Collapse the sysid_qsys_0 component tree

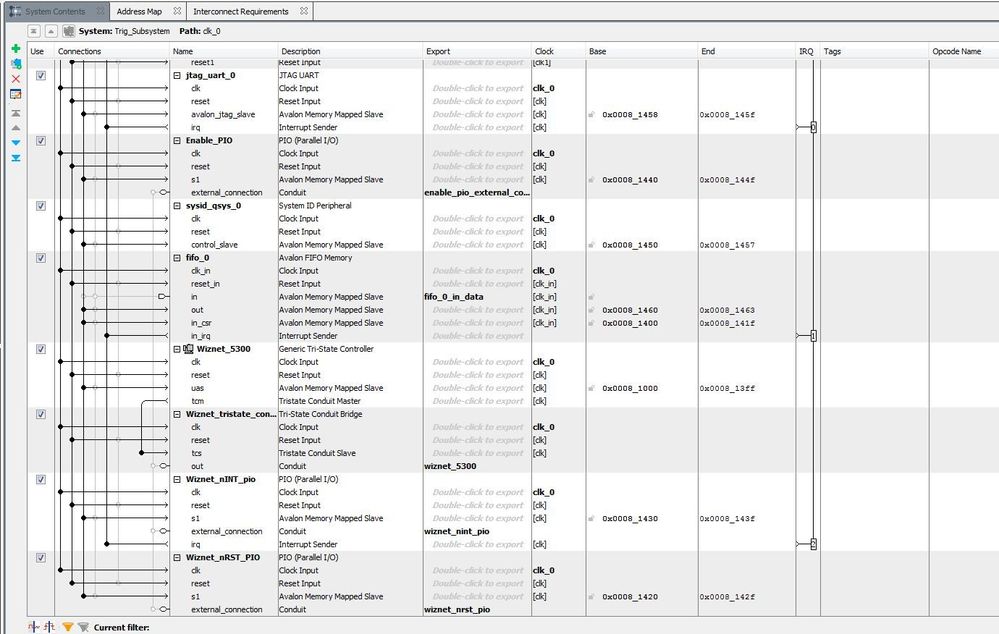tap(177, 206)
